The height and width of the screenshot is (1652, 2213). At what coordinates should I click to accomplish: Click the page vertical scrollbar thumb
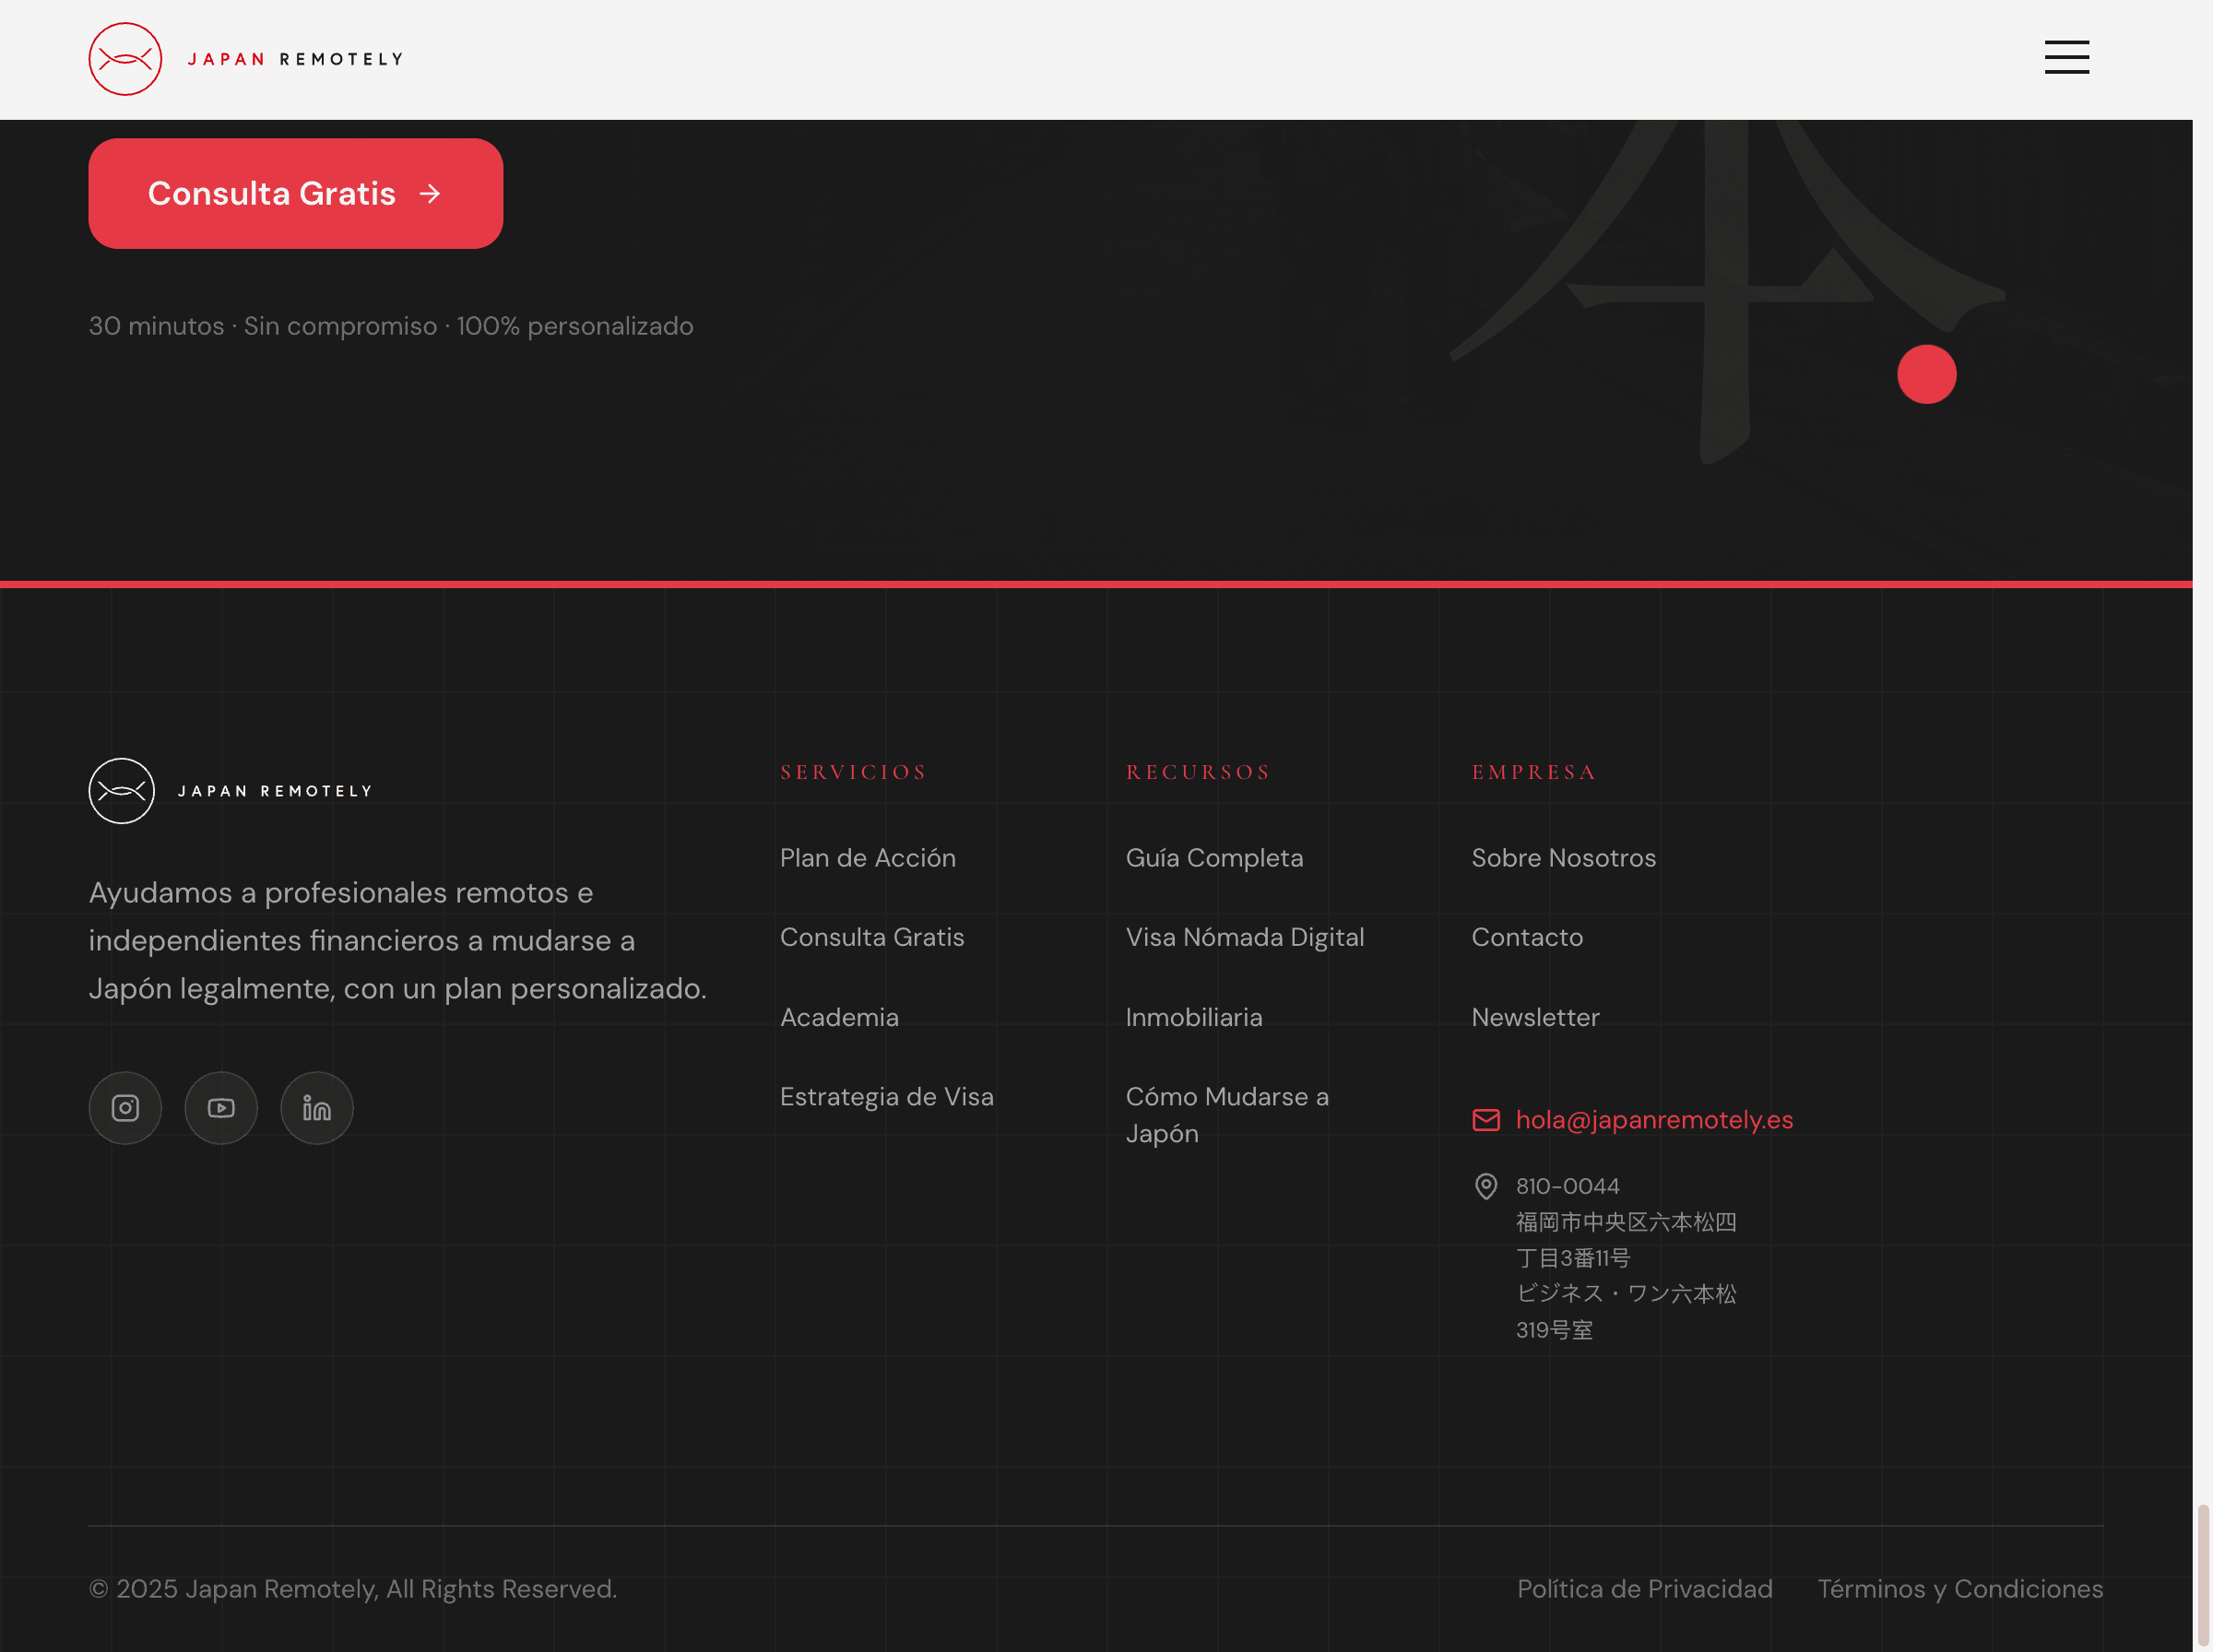2202,1575
